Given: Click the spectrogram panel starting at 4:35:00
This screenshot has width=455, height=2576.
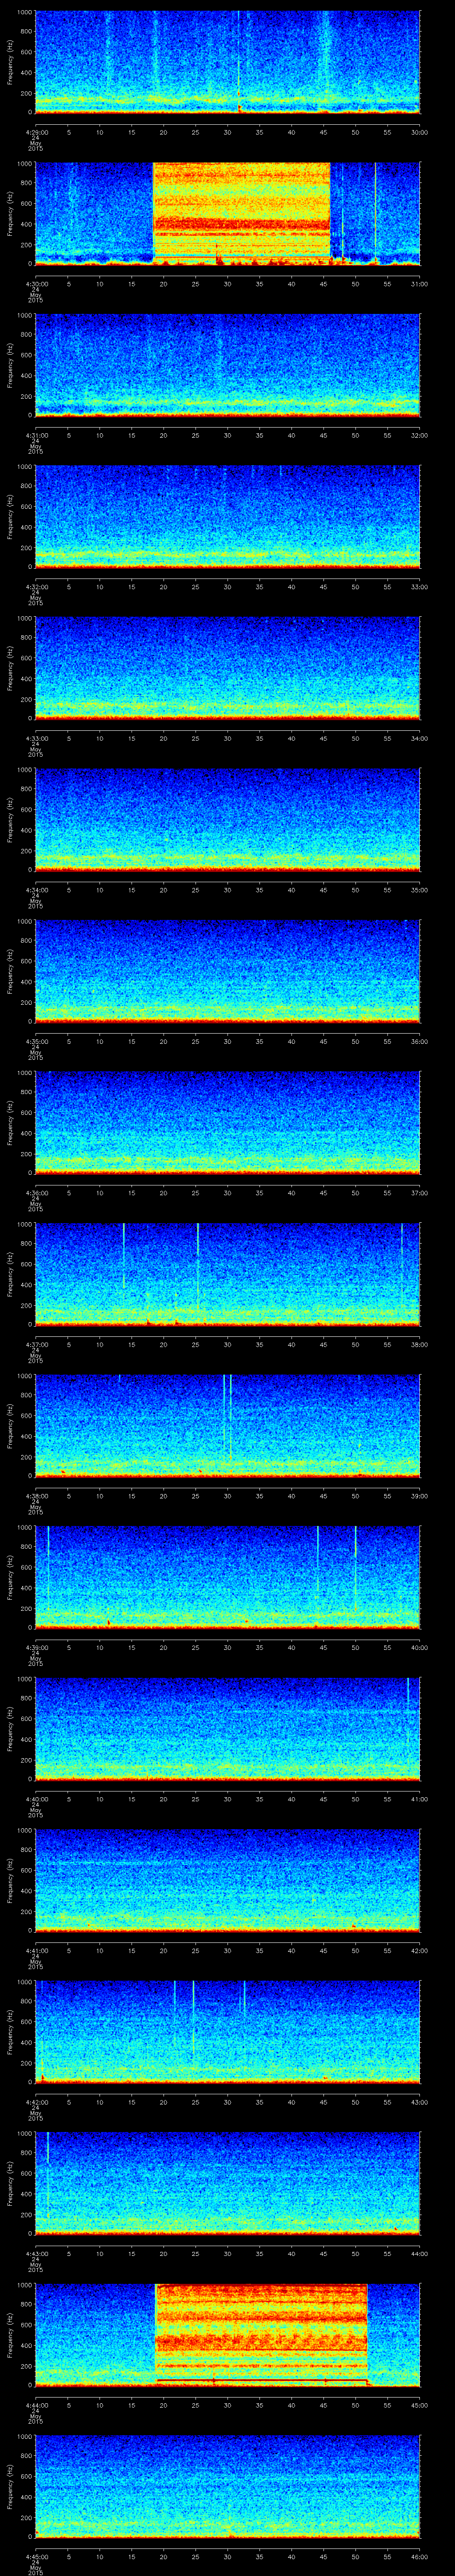Looking at the screenshot, I should (227, 971).
